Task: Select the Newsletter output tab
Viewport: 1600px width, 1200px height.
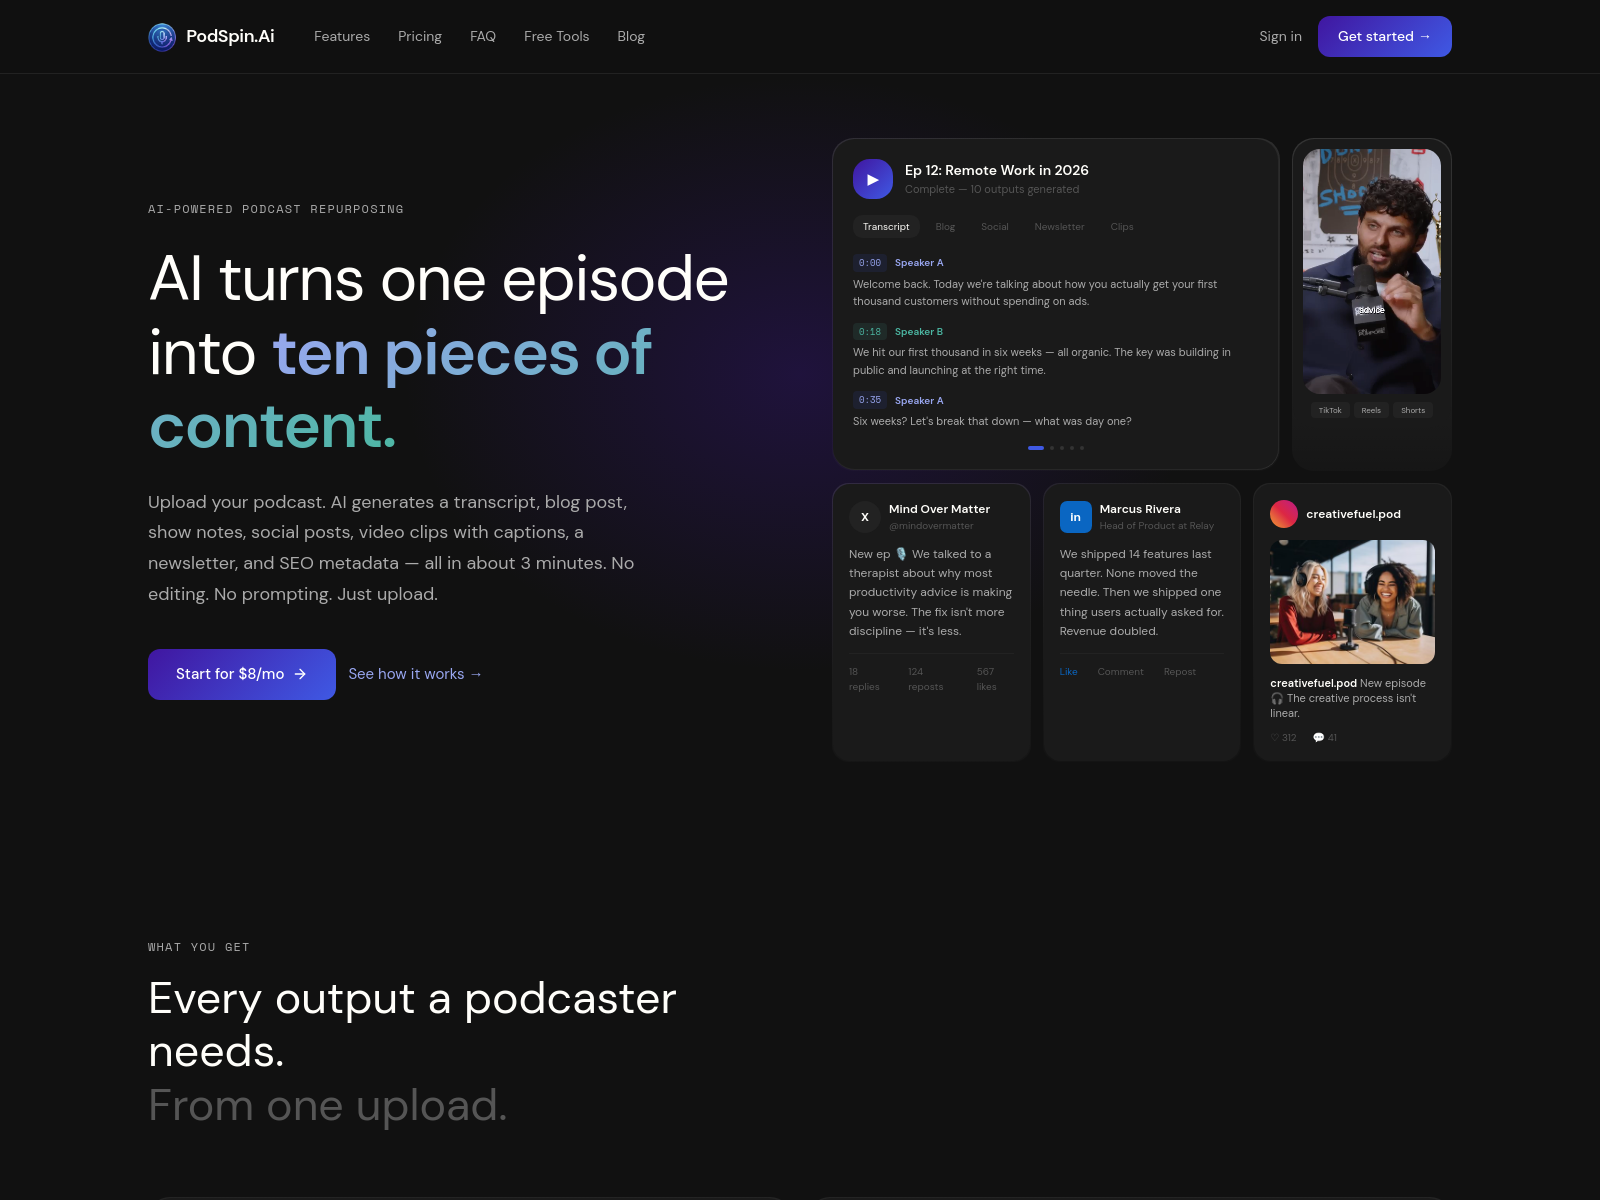Action: [x=1059, y=227]
